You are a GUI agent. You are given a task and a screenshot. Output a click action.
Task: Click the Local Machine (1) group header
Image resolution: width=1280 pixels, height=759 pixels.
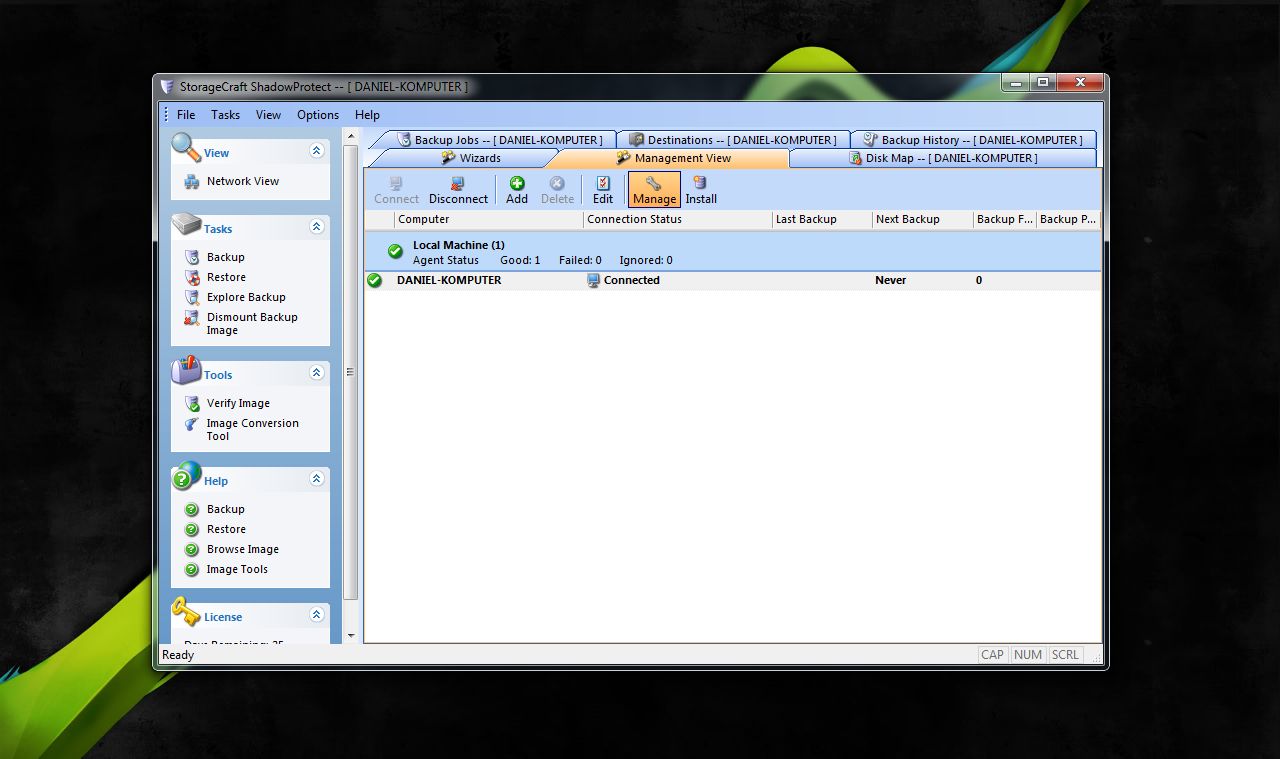pyautogui.click(x=732, y=252)
